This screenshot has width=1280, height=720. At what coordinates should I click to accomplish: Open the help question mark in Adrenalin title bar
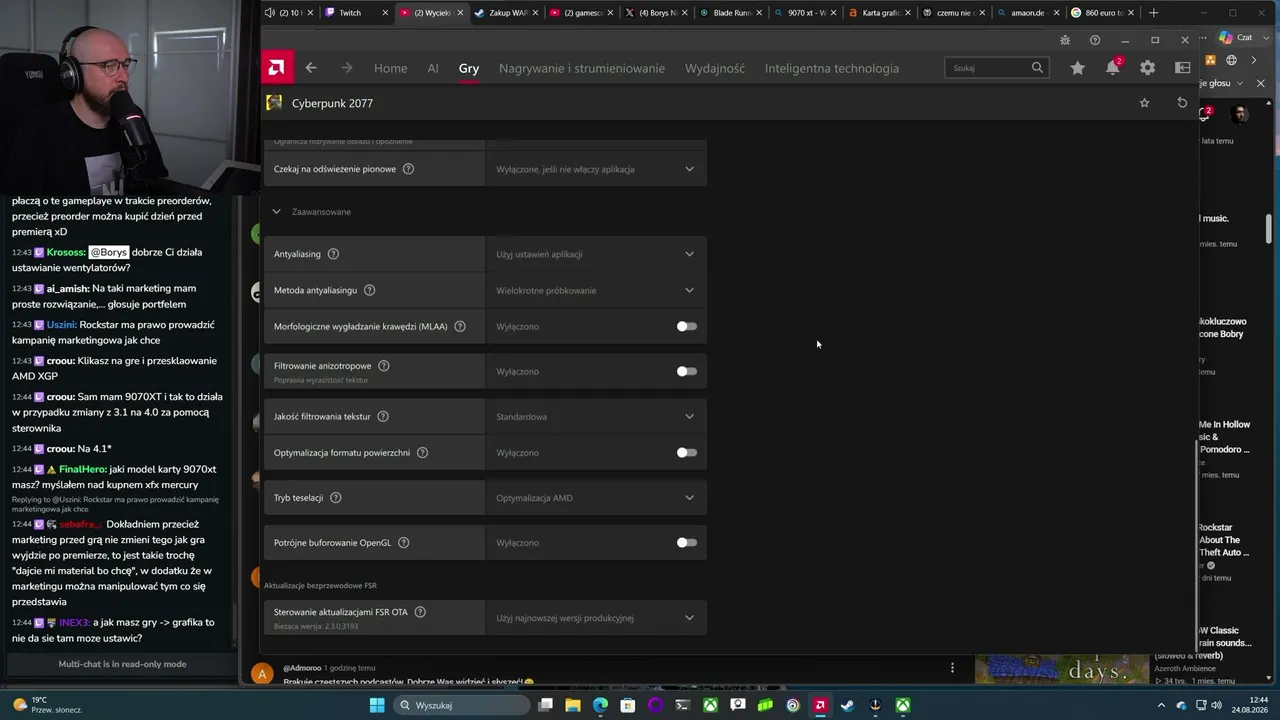[1095, 40]
